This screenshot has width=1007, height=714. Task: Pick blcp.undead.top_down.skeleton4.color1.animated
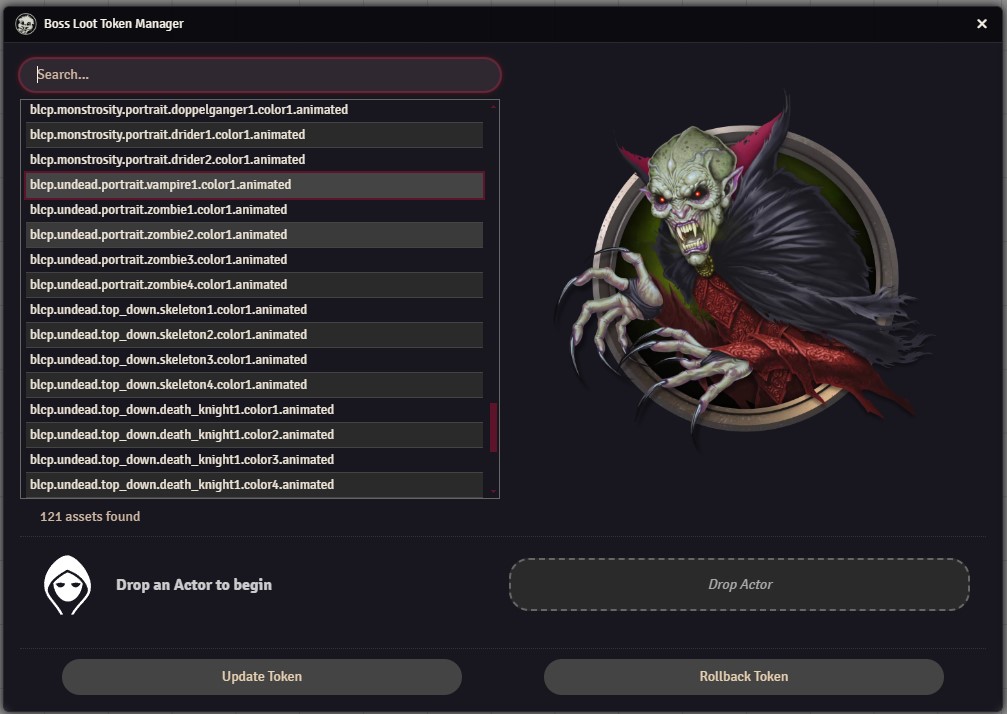[x=254, y=385]
